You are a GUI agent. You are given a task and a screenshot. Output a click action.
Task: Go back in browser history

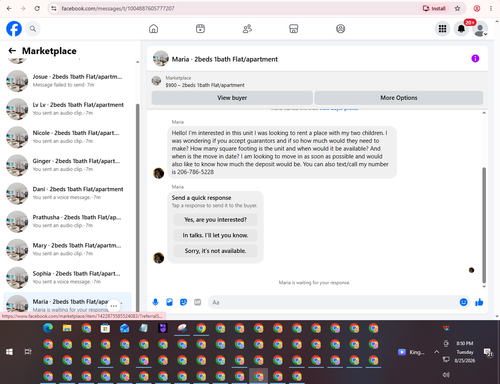pos(9,8)
